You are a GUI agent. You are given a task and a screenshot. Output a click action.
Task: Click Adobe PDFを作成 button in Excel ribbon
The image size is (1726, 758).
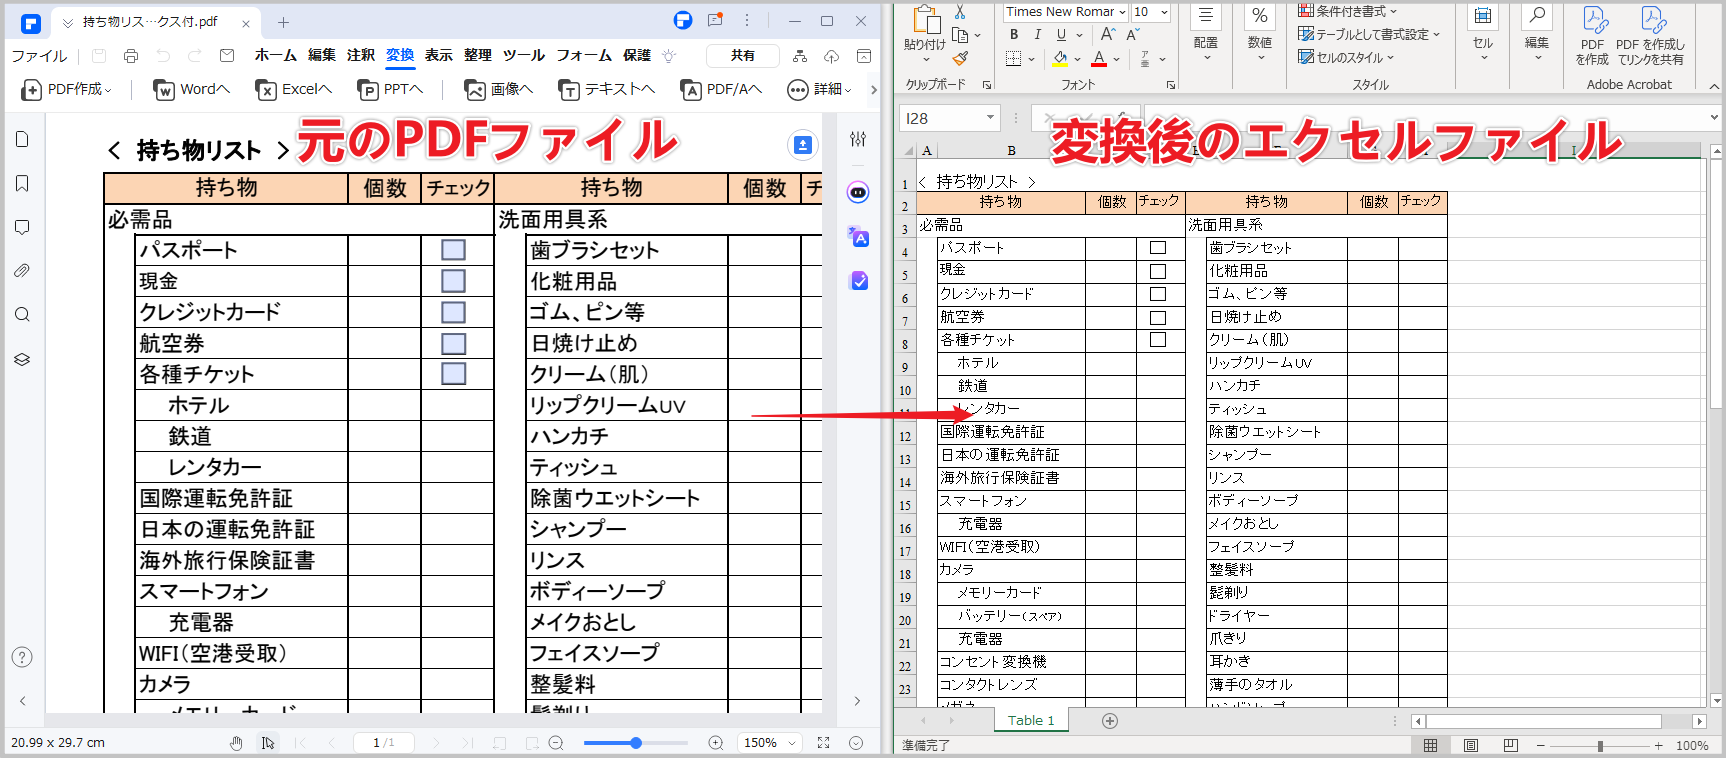coord(1592,37)
